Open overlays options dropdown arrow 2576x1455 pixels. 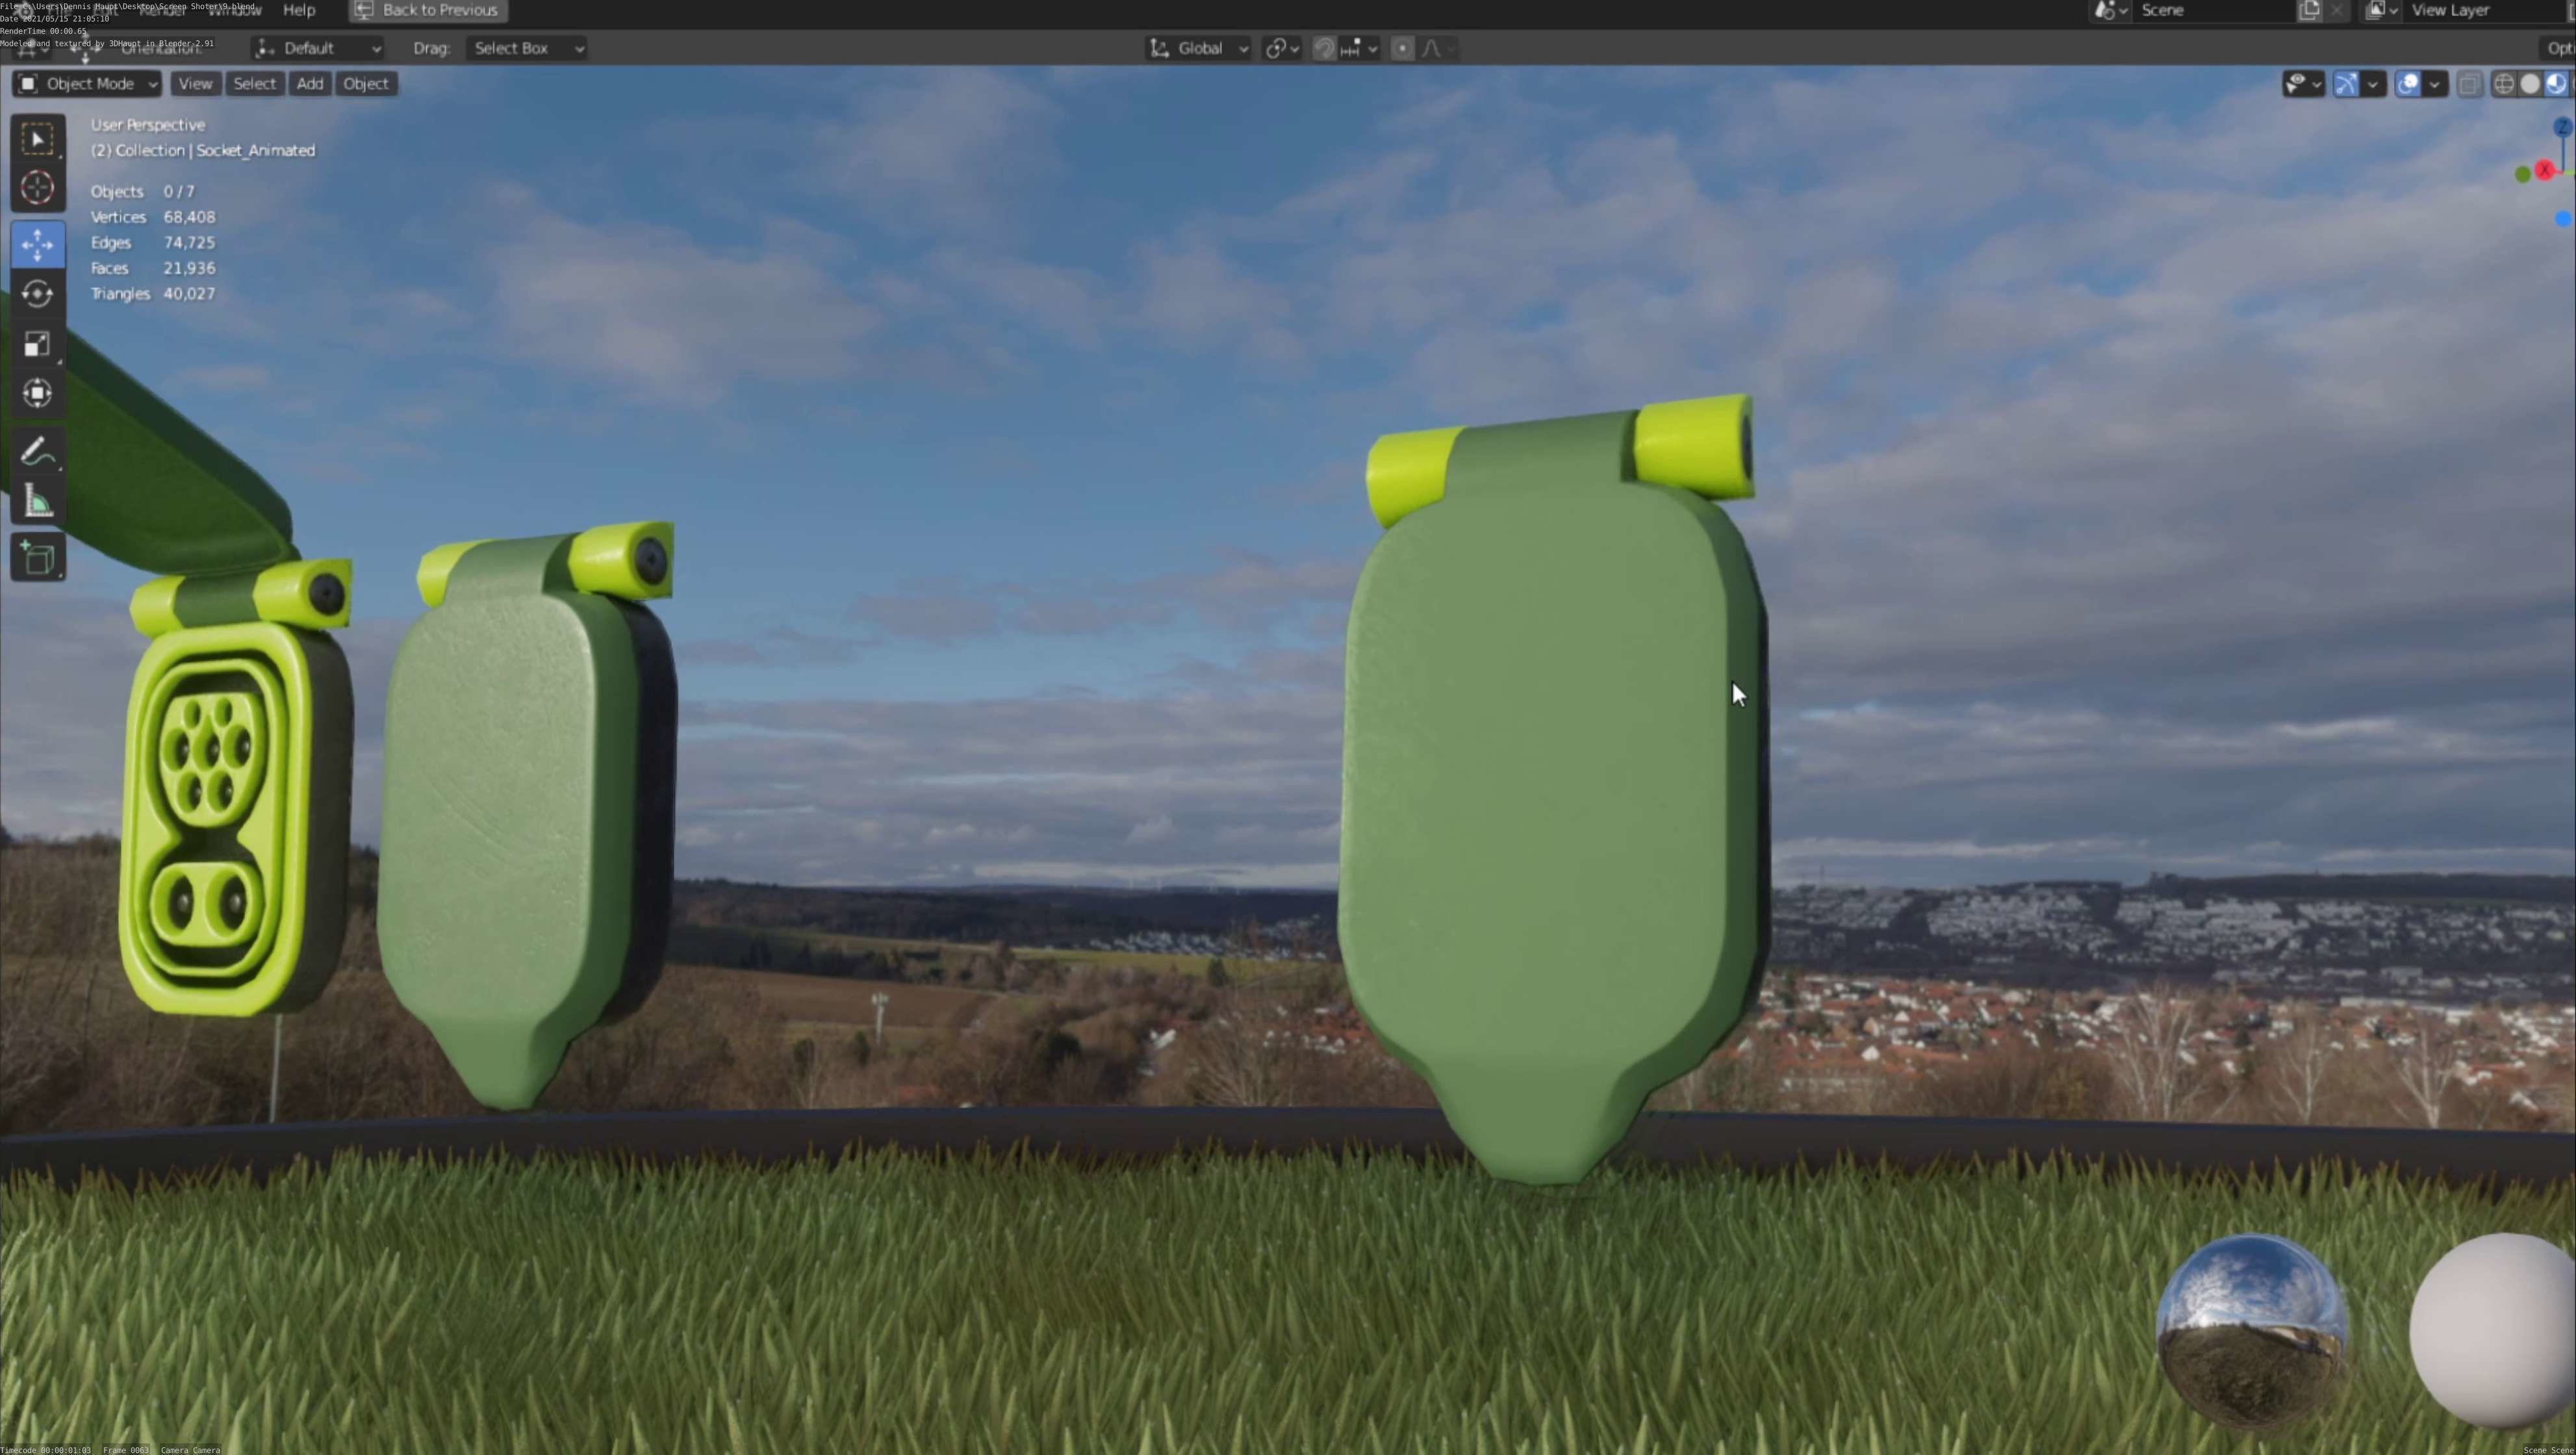tap(2435, 84)
